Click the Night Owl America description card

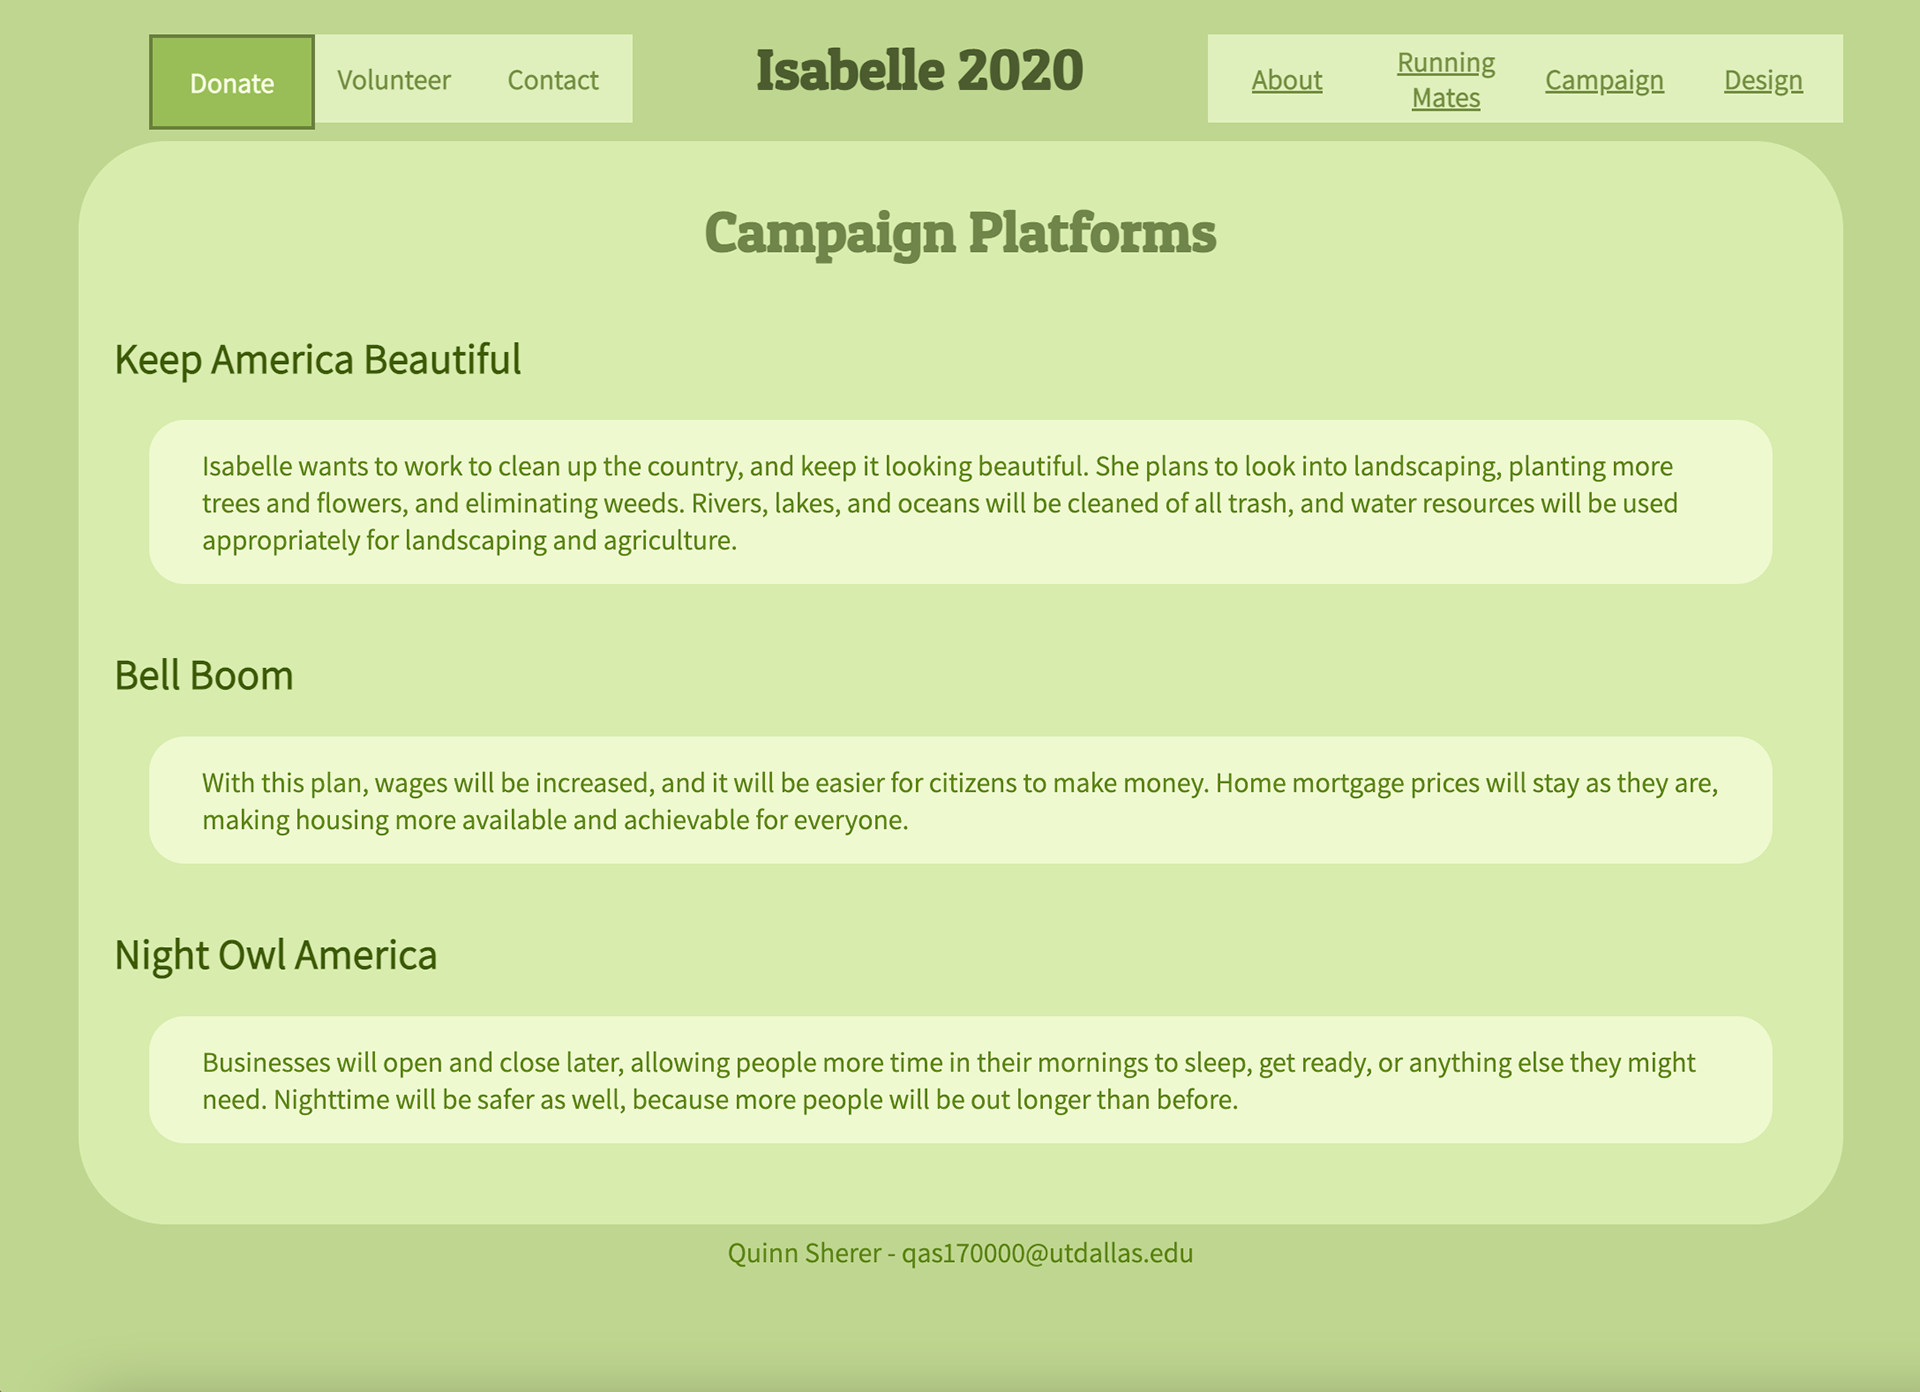960,1080
